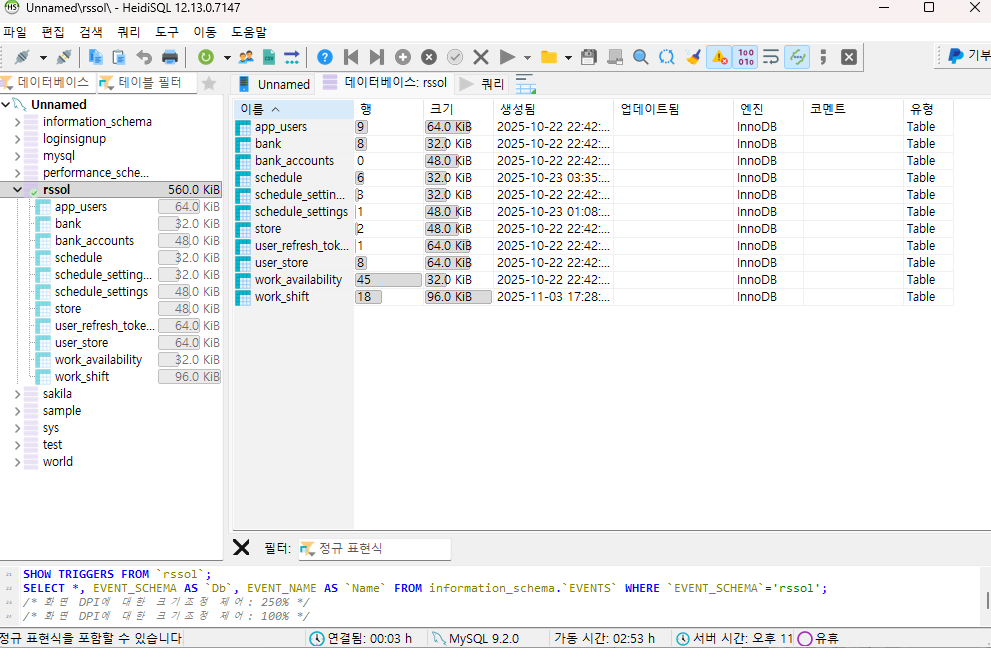Click the disconnect plug icon

64,57
